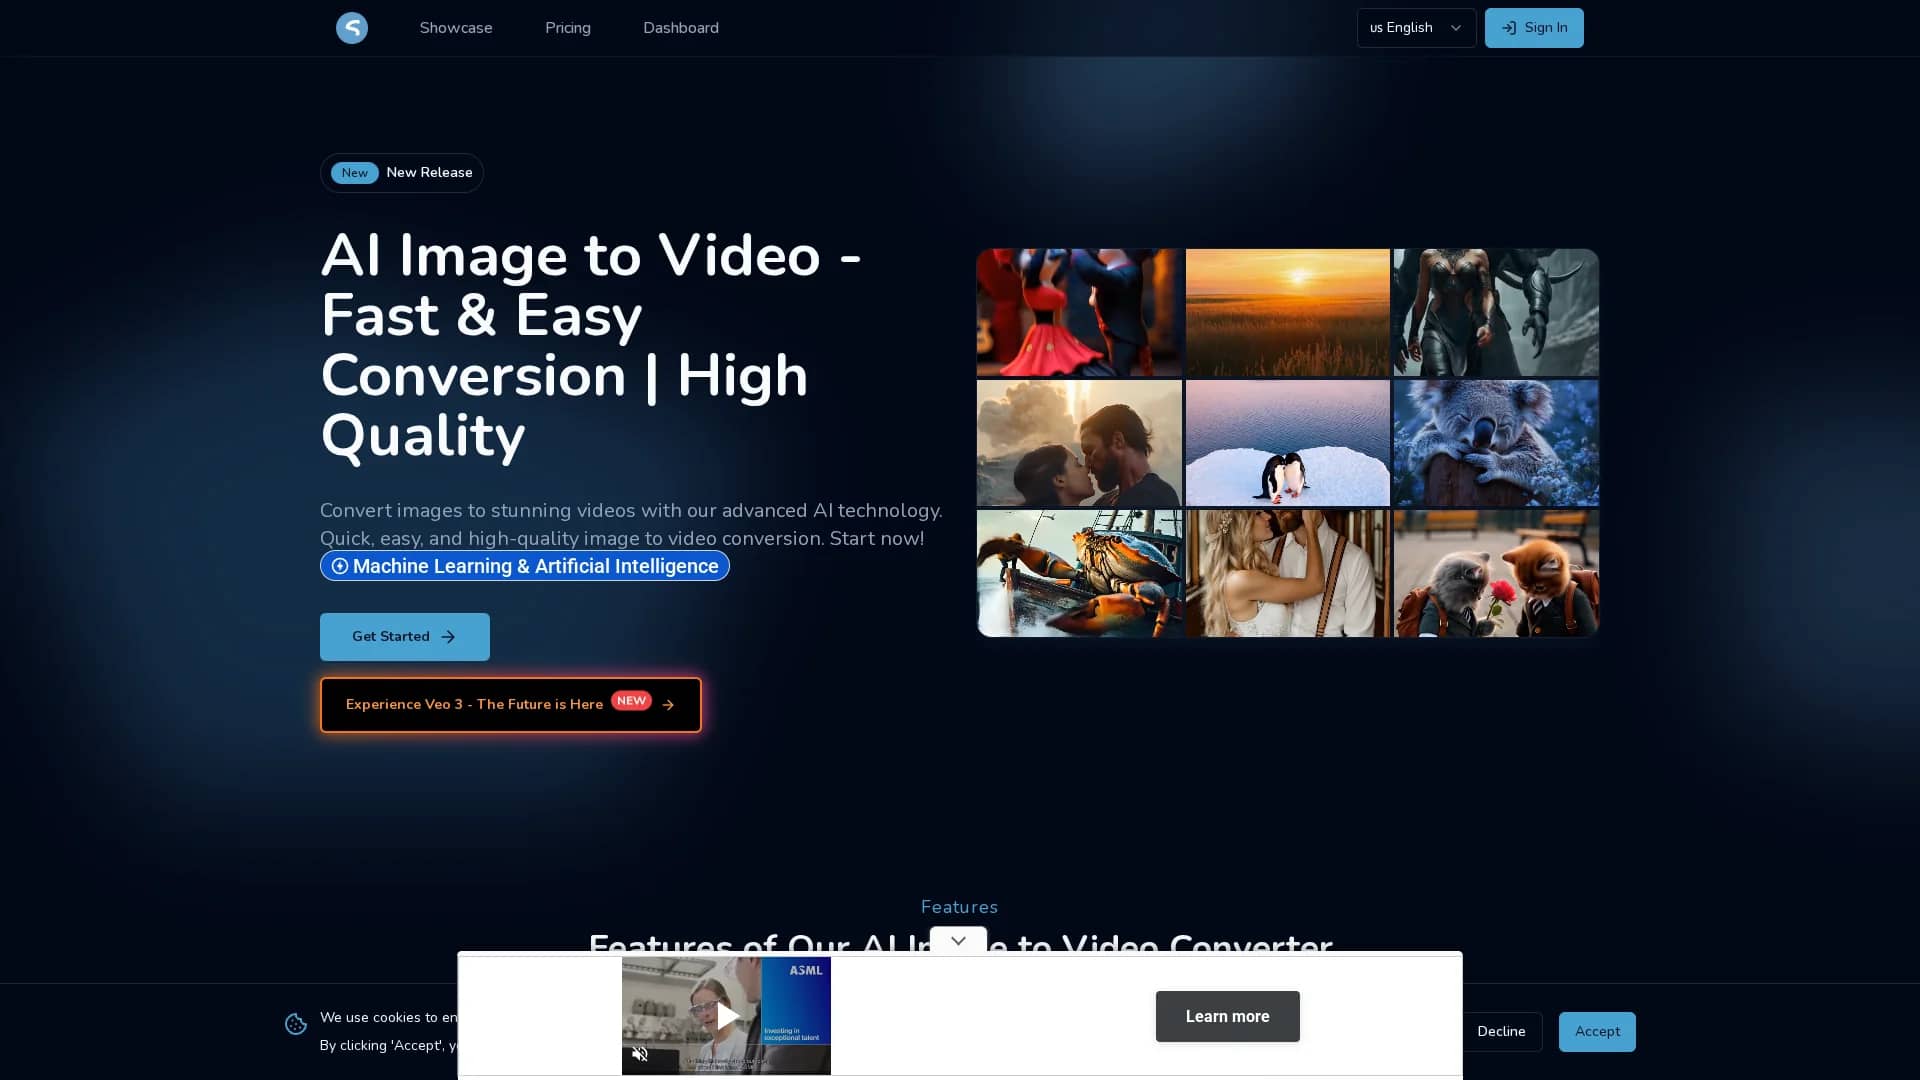The height and width of the screenshot is (1080, 1920).
Task: Select the armored woman thumbnail
Action: pyautogui.click(x=1496, y=312)
